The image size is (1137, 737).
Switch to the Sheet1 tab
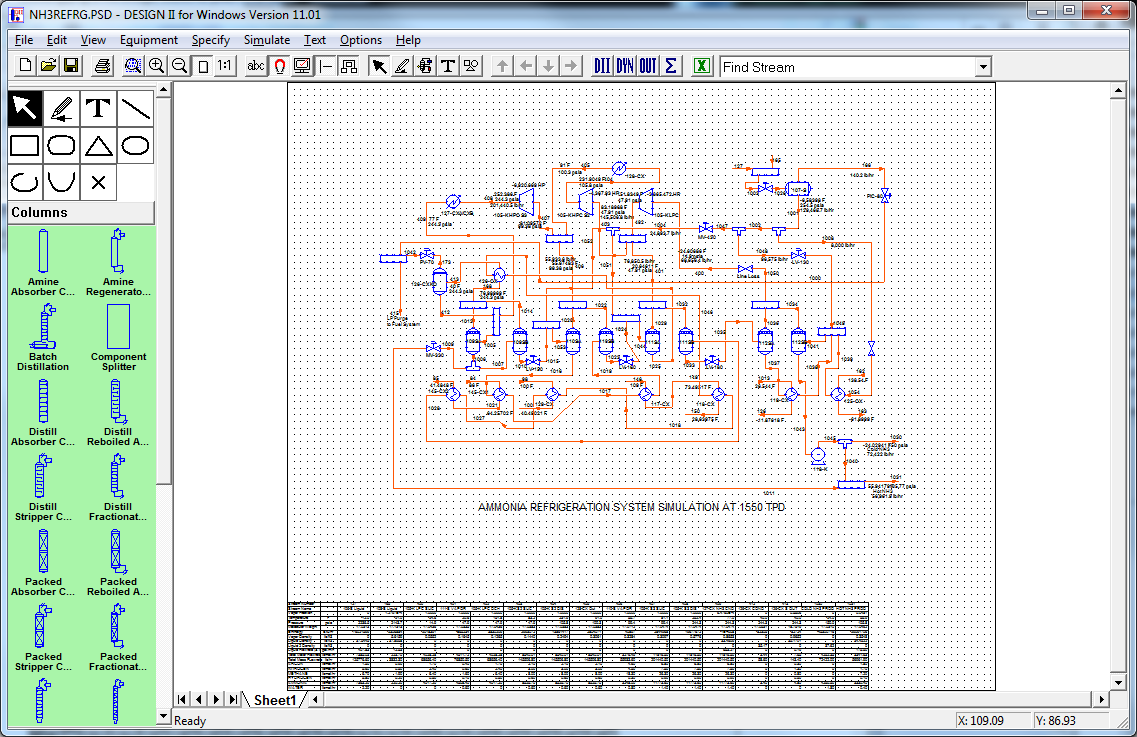(x=275, y=700)
